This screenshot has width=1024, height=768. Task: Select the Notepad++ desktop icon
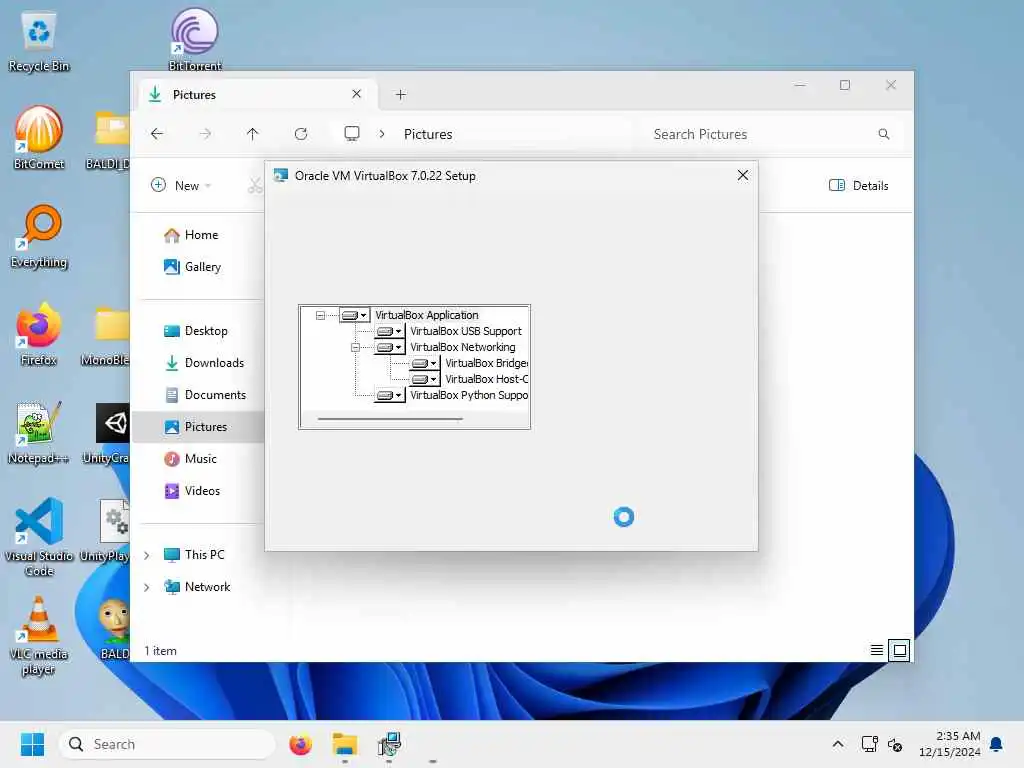click(x=39, y=432)
